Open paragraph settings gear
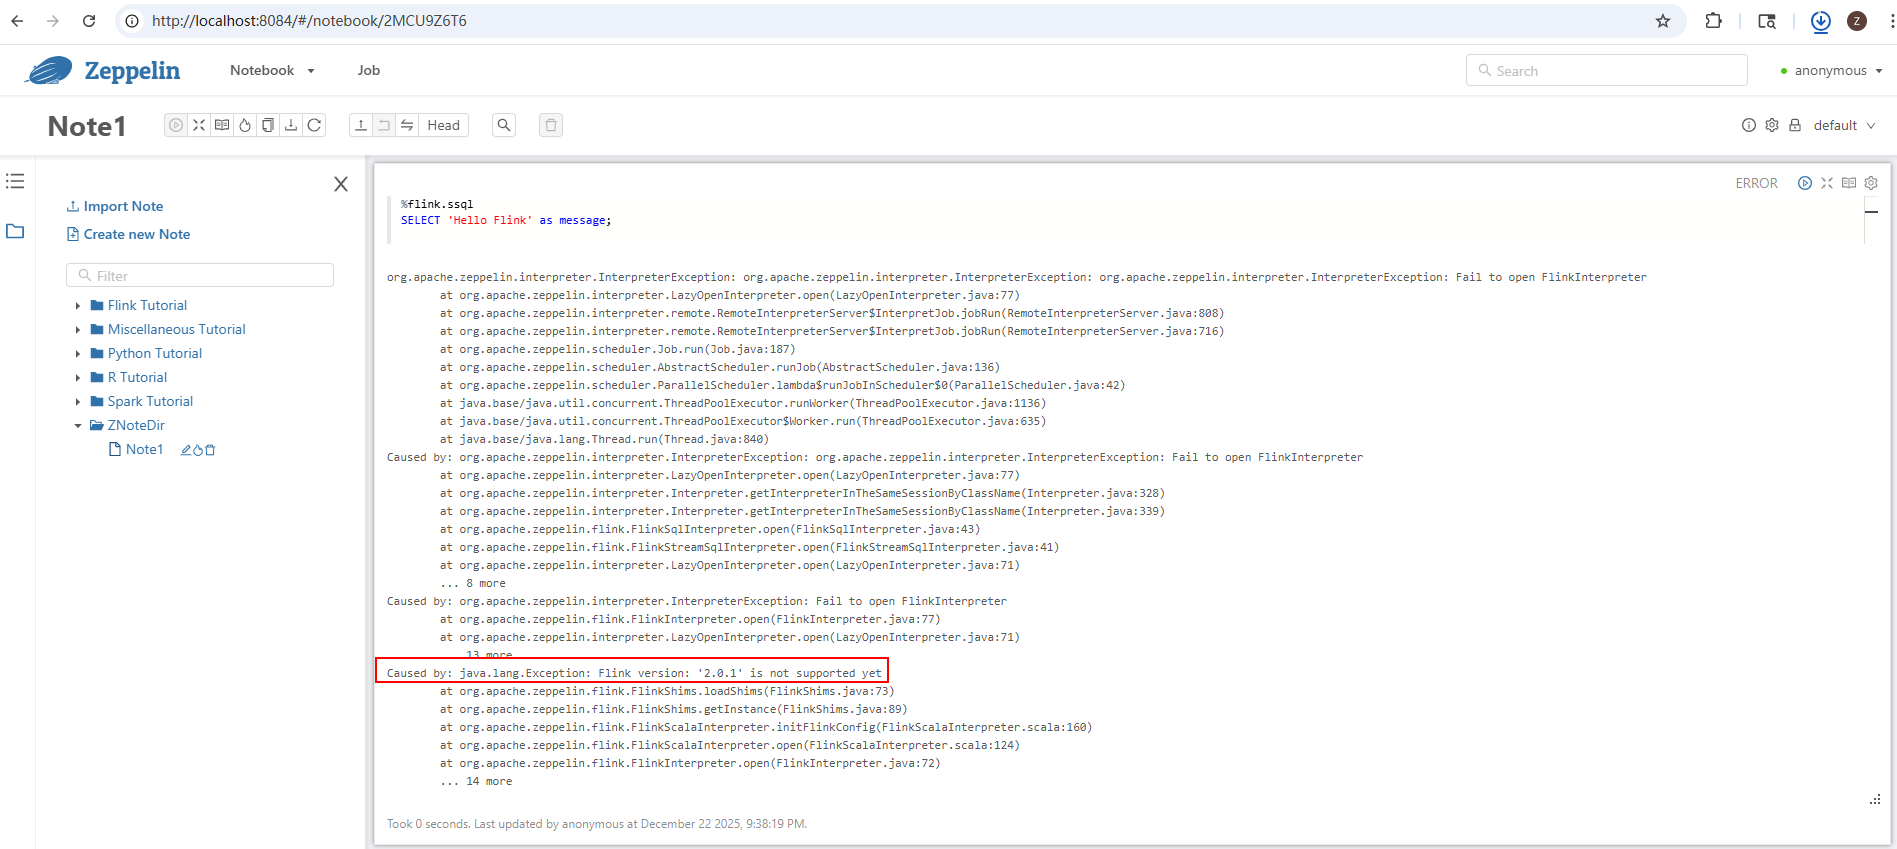 (1871, 183)
